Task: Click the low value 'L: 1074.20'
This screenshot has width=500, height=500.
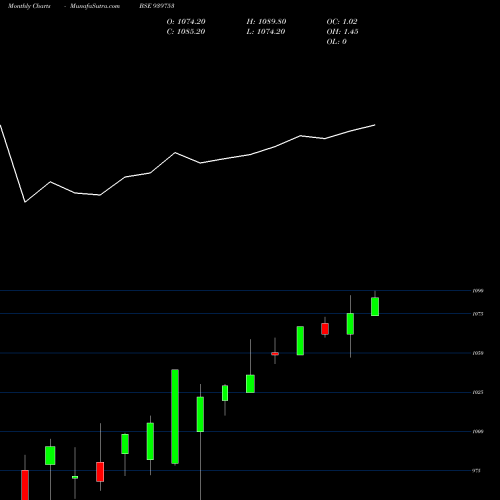Action: tap(266, 32)
